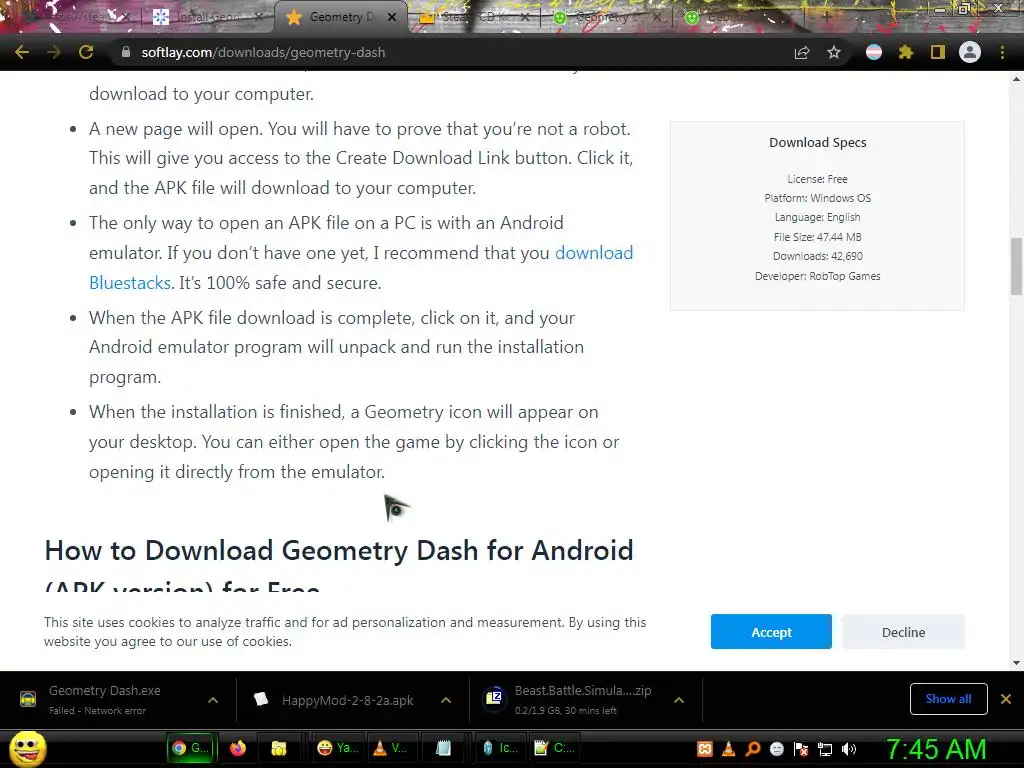Expand options for Geometry Dash.exe download
This screenshot has width=1024, height=768.
(x=213, y=700)
